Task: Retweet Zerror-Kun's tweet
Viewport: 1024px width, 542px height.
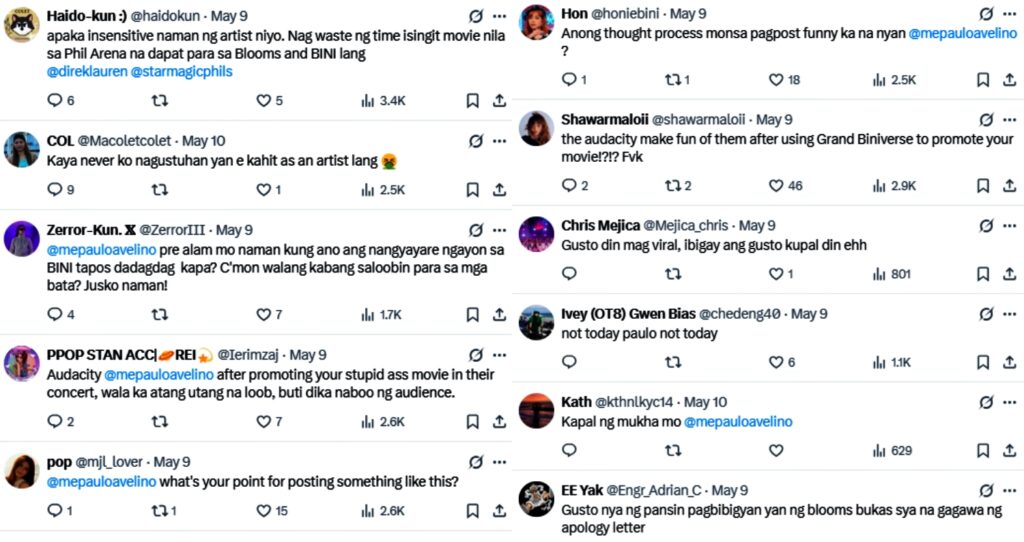Action: (x=159, y=314)
